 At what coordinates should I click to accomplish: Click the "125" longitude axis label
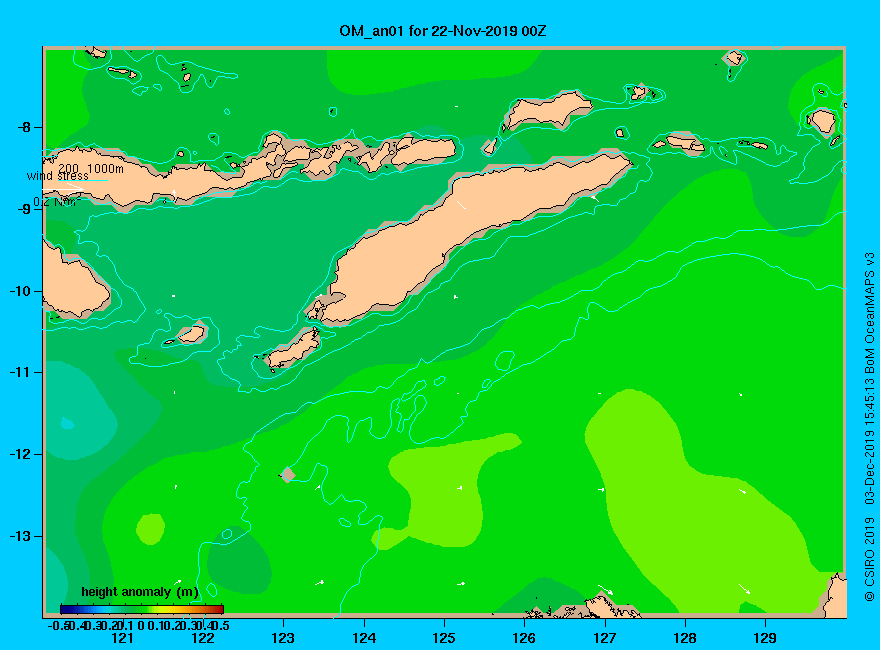[444, 638]
